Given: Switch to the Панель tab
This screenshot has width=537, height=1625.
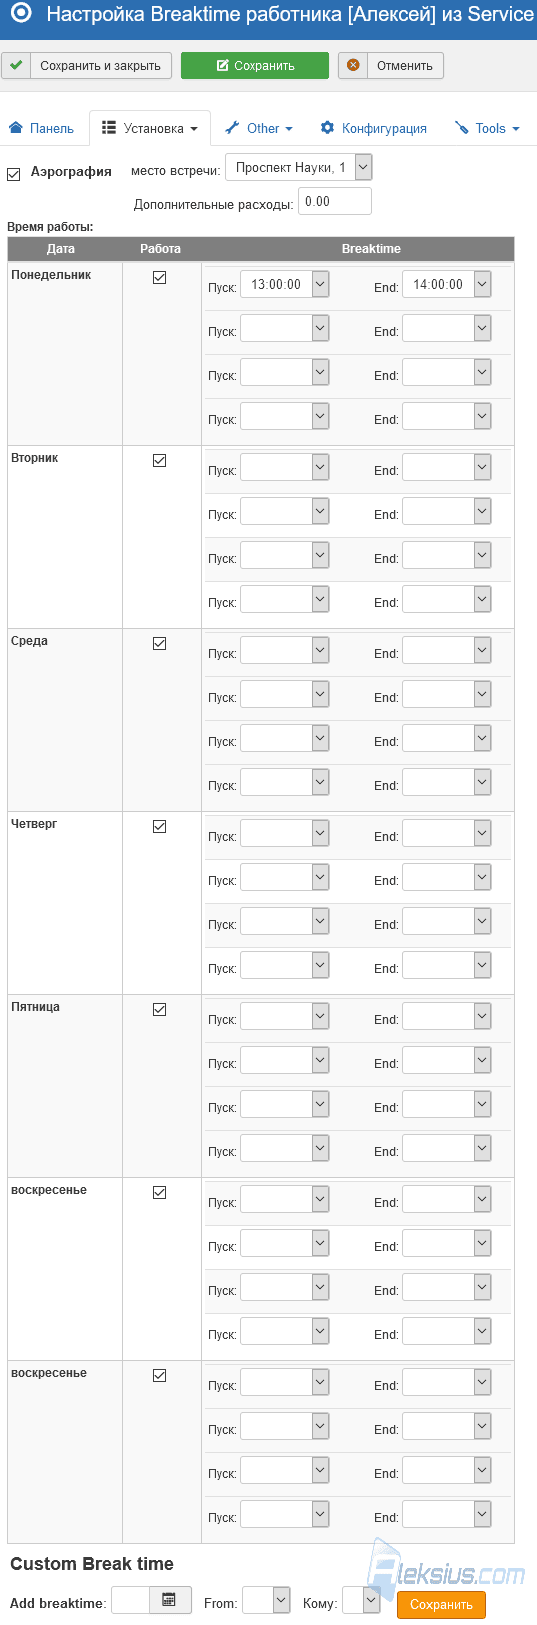Looking at the screenshot, I should point(42,128).
